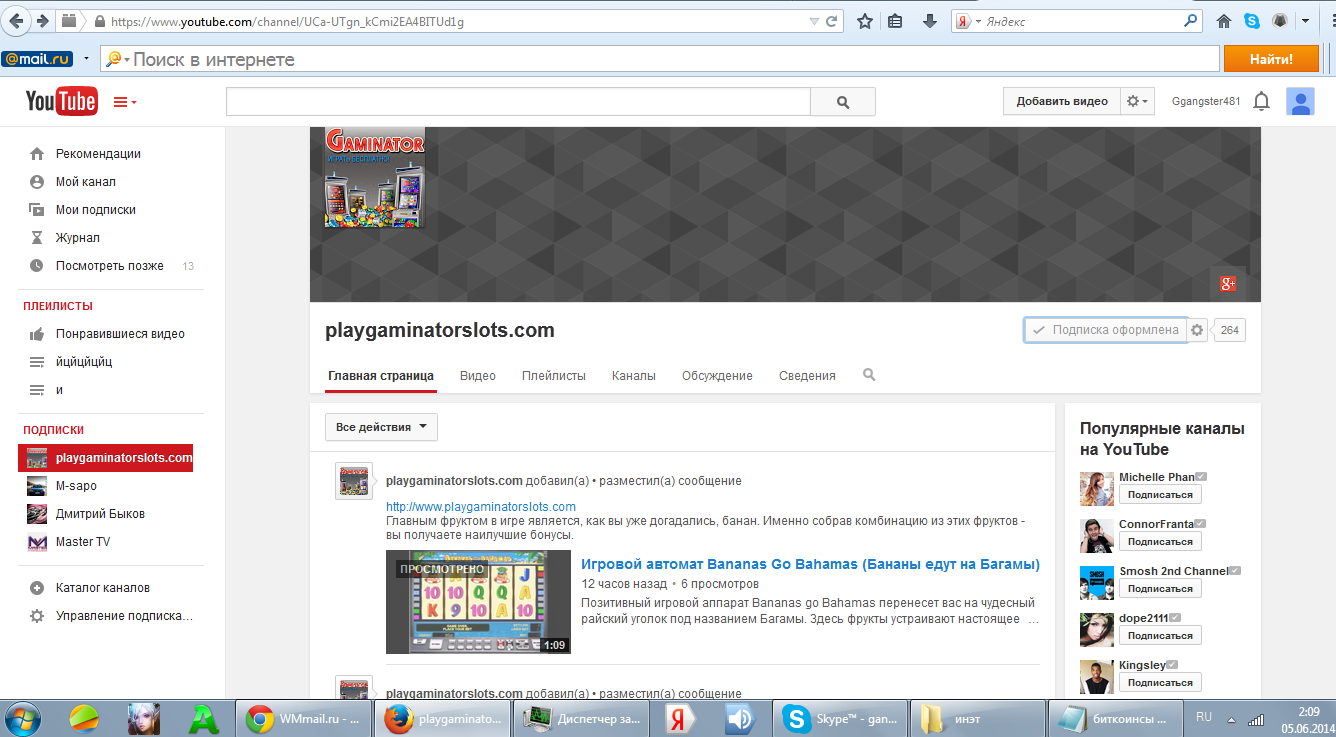Open the YouTube guide menu icon

click(124, 102)
